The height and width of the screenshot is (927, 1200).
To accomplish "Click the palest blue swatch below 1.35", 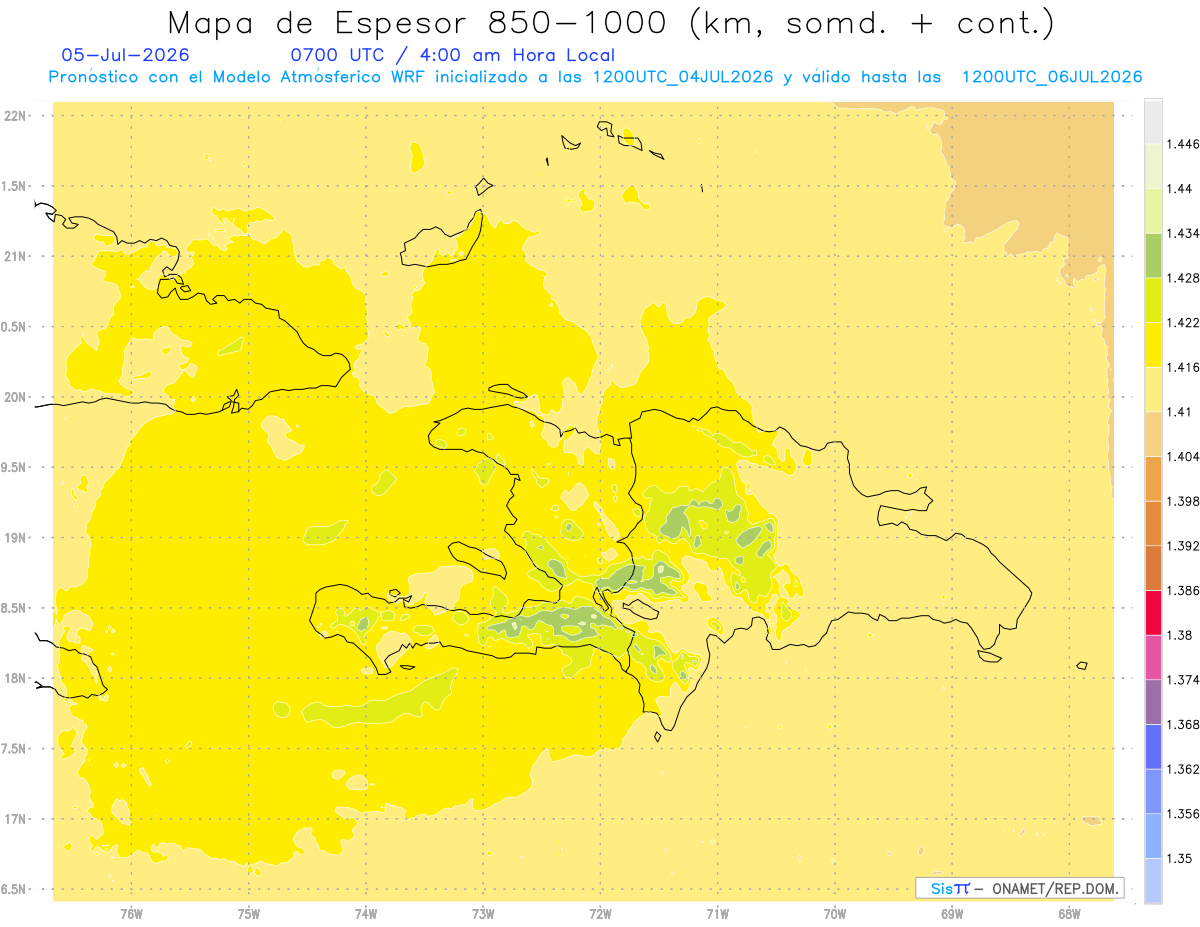I will pyautogui.click(x=1153, y=881).
